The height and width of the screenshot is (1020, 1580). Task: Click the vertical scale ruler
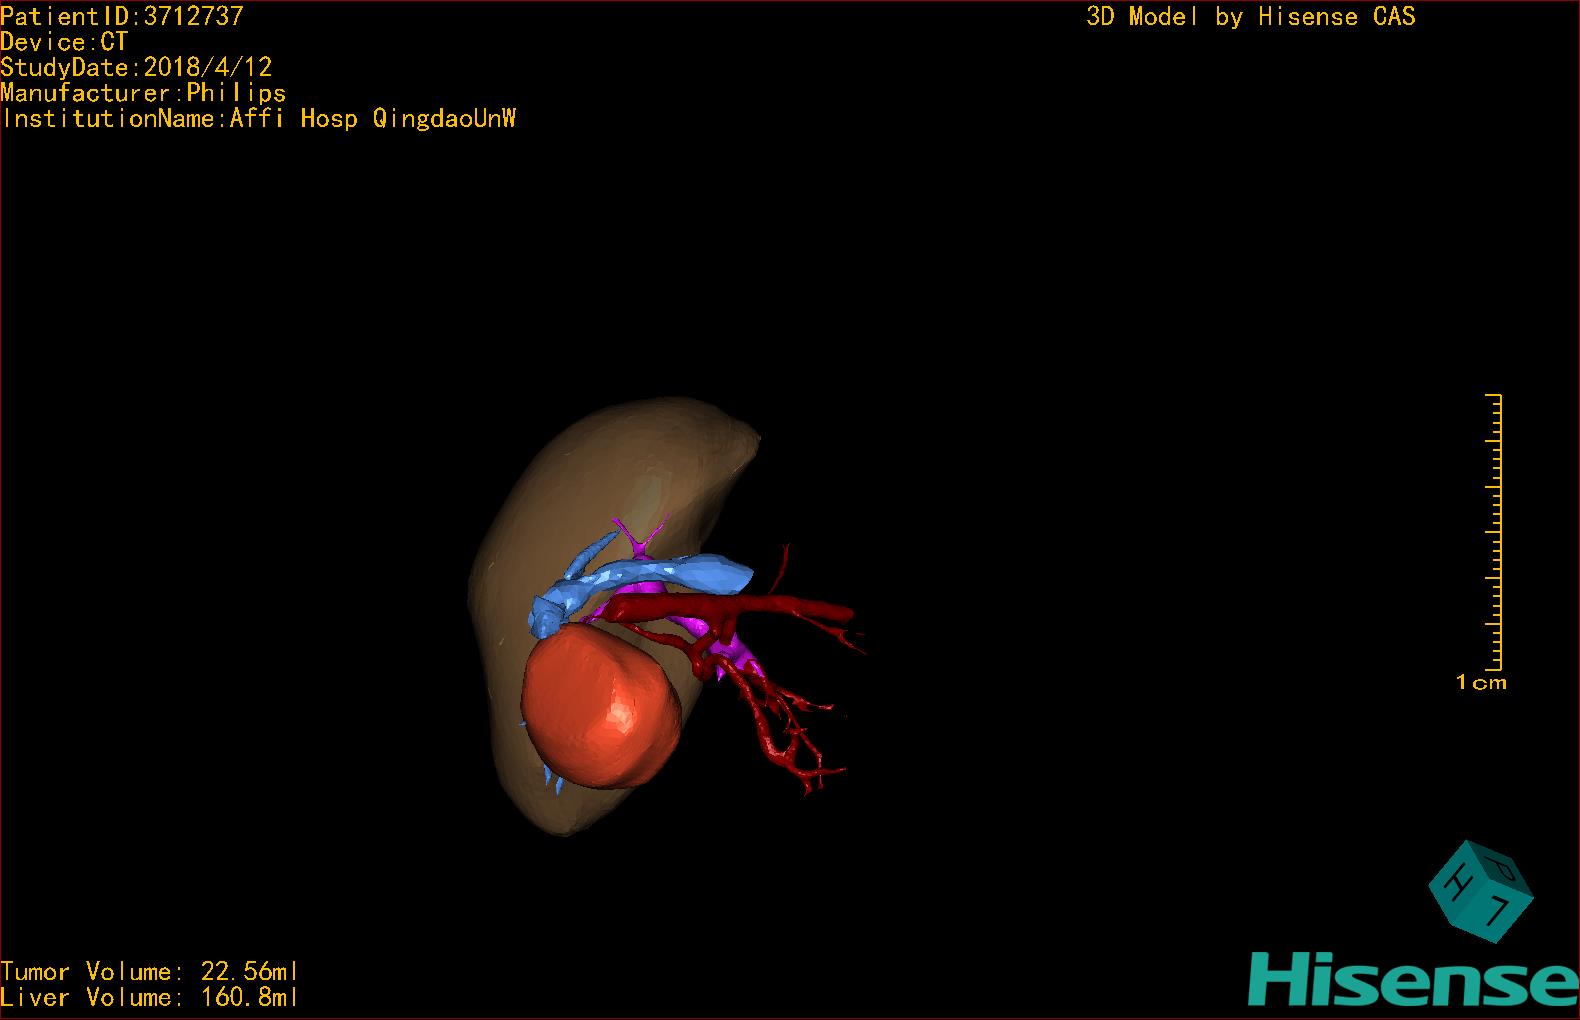pos(1493,532)
